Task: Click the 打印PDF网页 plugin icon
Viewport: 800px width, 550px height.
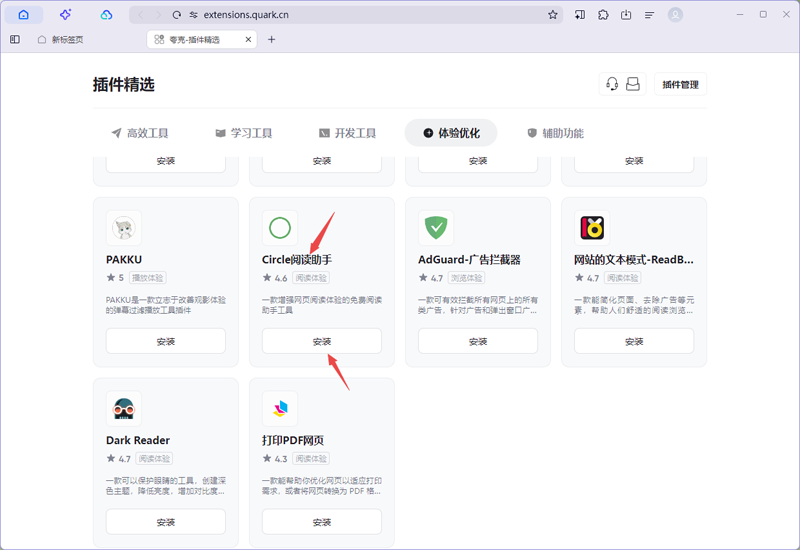Action: (x=280, y=408)
